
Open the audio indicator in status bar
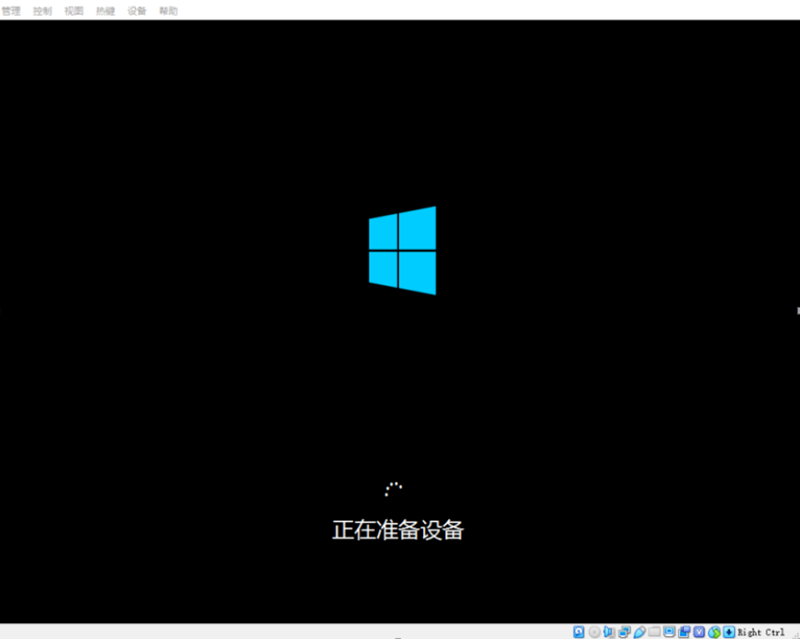(609, 632)
